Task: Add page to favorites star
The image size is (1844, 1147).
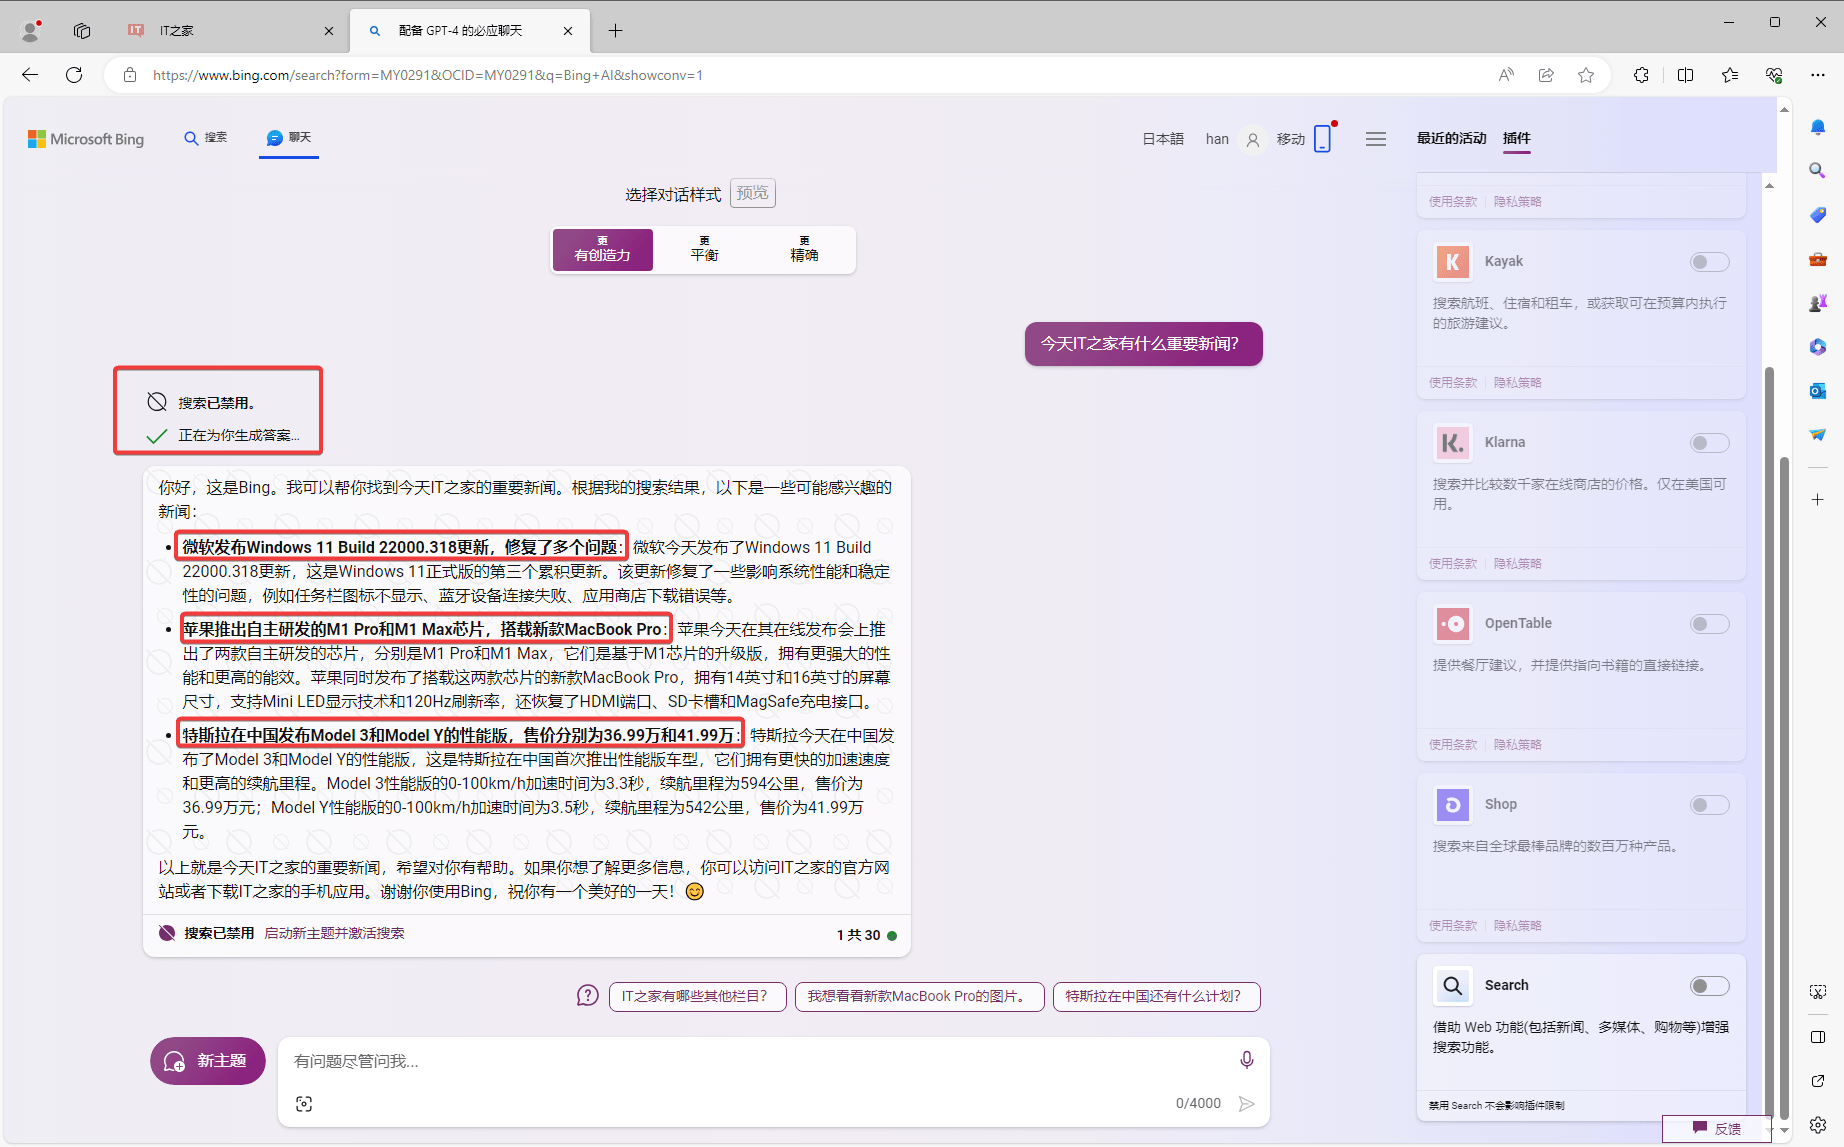Action: pos(1586,75)
